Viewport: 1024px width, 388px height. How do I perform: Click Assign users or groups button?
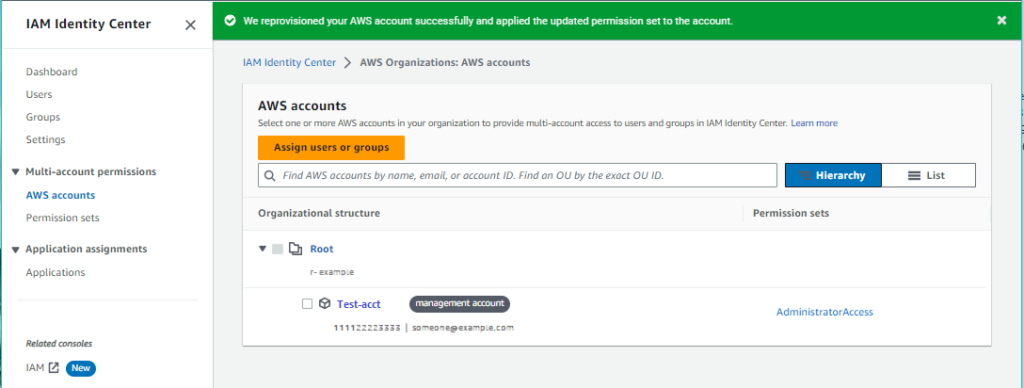coord(331,148)
